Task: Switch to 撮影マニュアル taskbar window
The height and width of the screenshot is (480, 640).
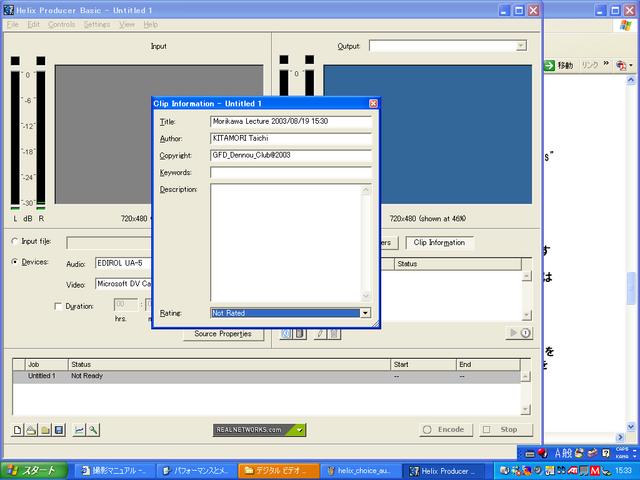Action: pyautogui.click(x=116, y=471)
